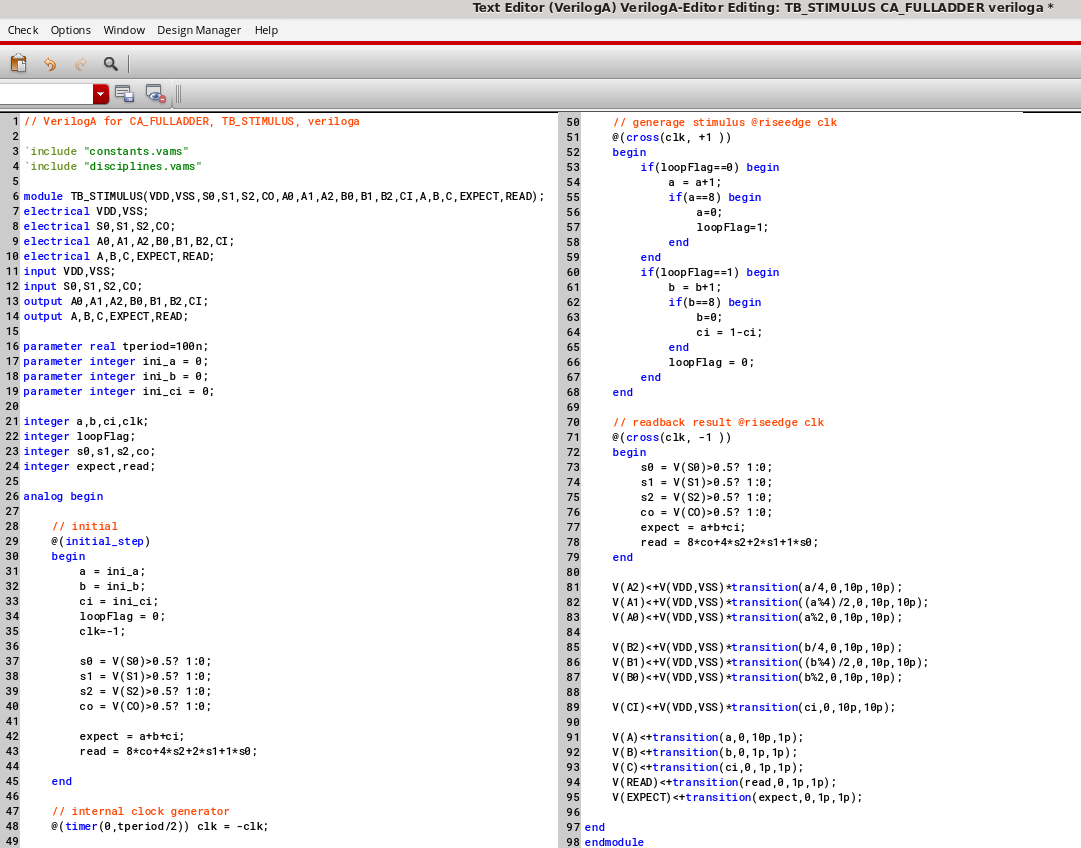Click the endmodule keyword at line 98
Image resolution: width=1081 pixels, height=848 pixels.
(614, 842)
